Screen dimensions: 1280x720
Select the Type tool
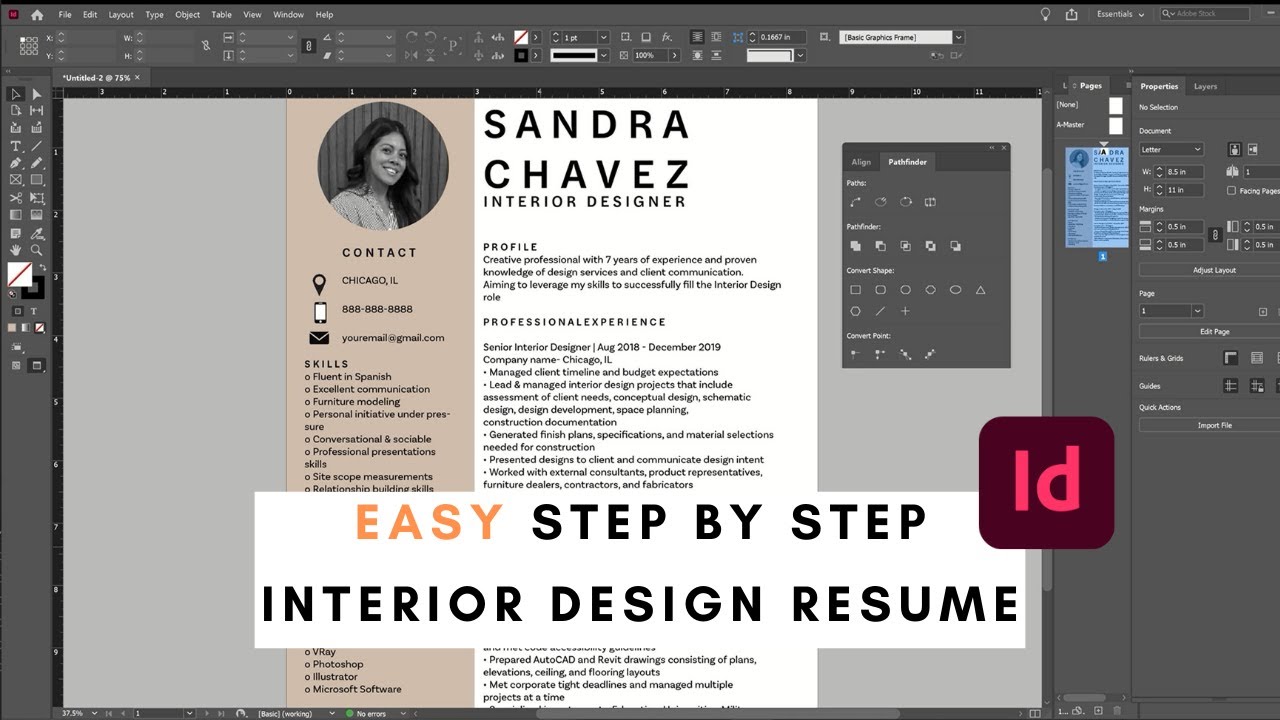pyautogui.click(x=16, y=146)
